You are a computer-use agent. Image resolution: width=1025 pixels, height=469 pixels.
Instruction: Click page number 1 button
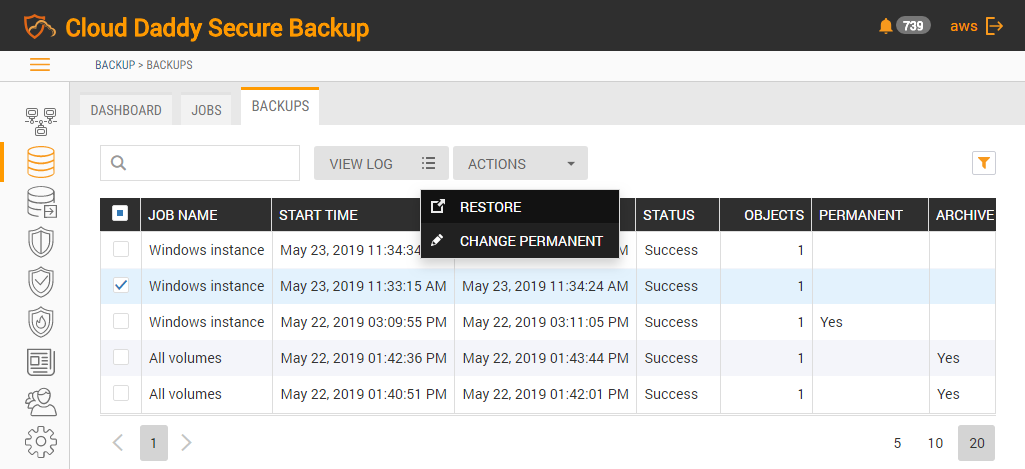154,443
